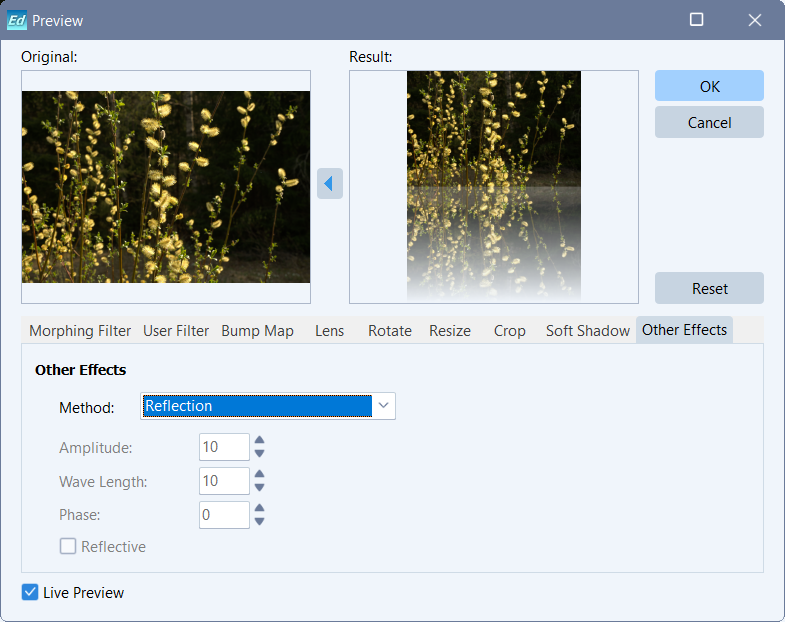Screen dimensions: 785x622
Task: Decrease Amplitude with the down arrow
Action: [259, 453]
